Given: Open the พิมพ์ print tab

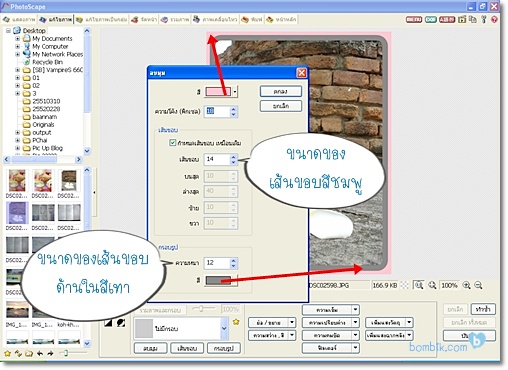Looking at the screenshot, I should point(252,20).
